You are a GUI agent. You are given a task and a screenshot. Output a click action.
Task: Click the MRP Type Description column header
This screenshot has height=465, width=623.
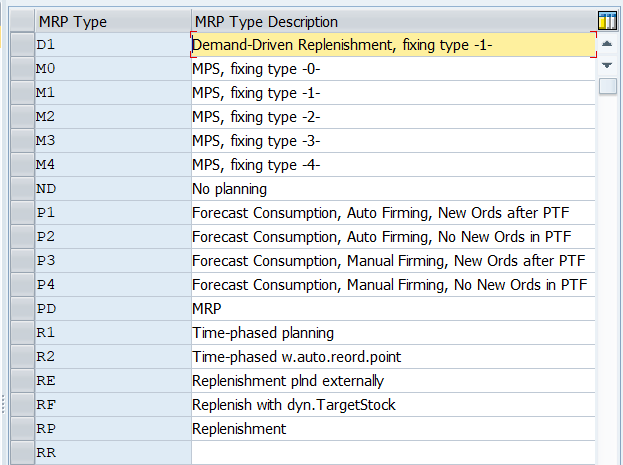click(x=393, y=21)
